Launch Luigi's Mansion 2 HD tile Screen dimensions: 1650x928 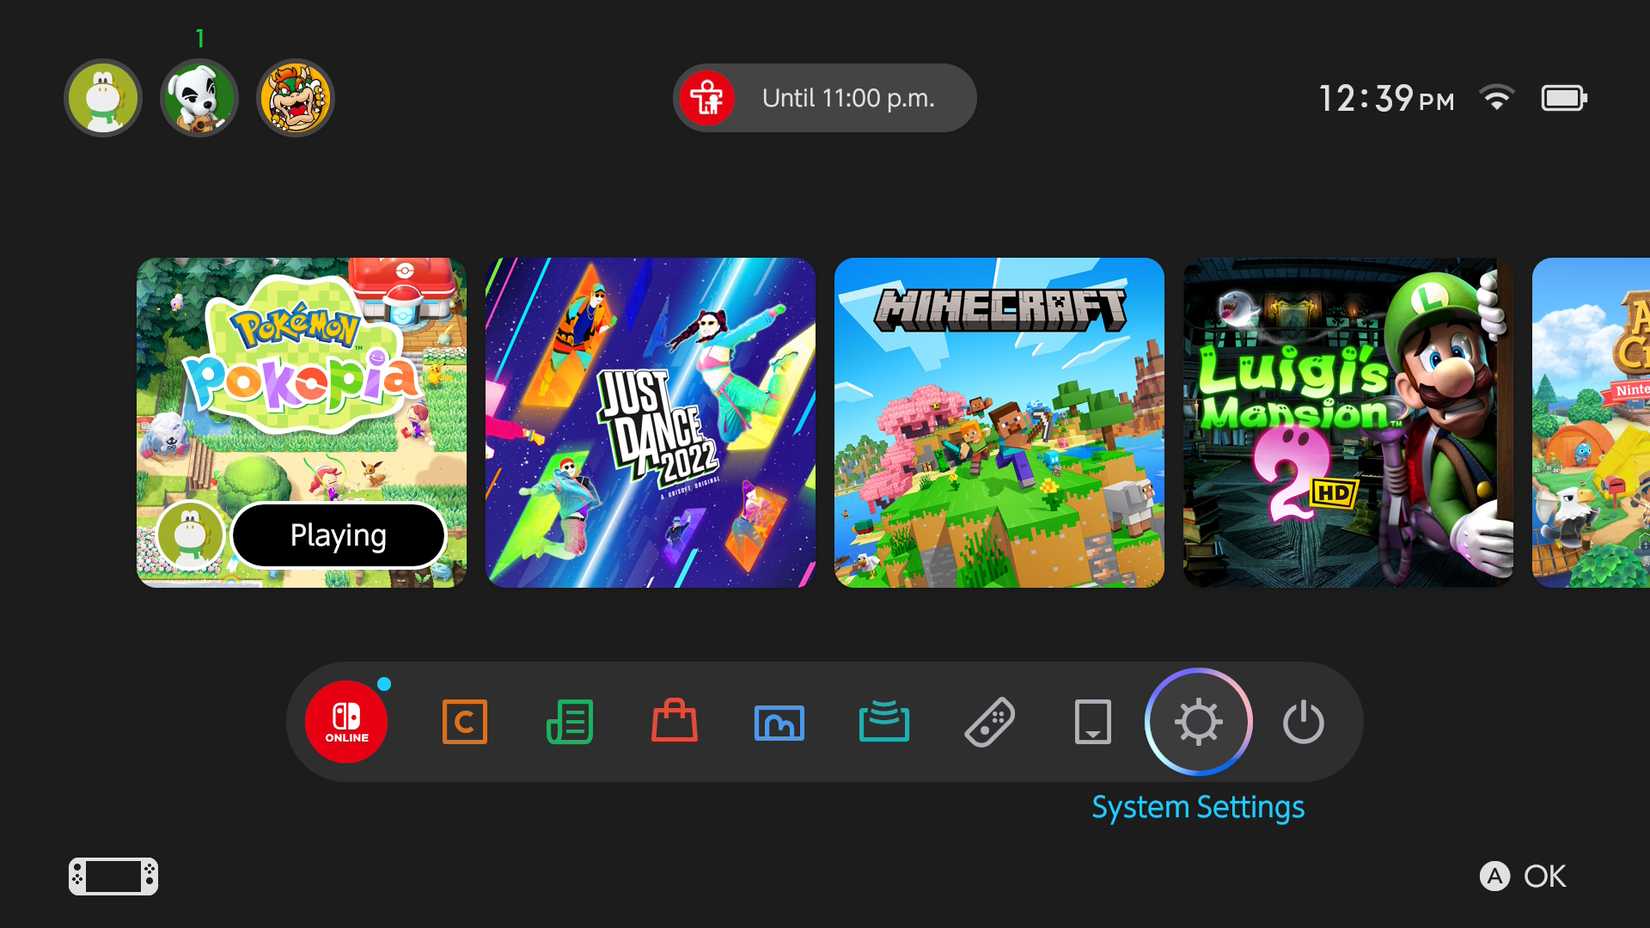(1349, 423)
